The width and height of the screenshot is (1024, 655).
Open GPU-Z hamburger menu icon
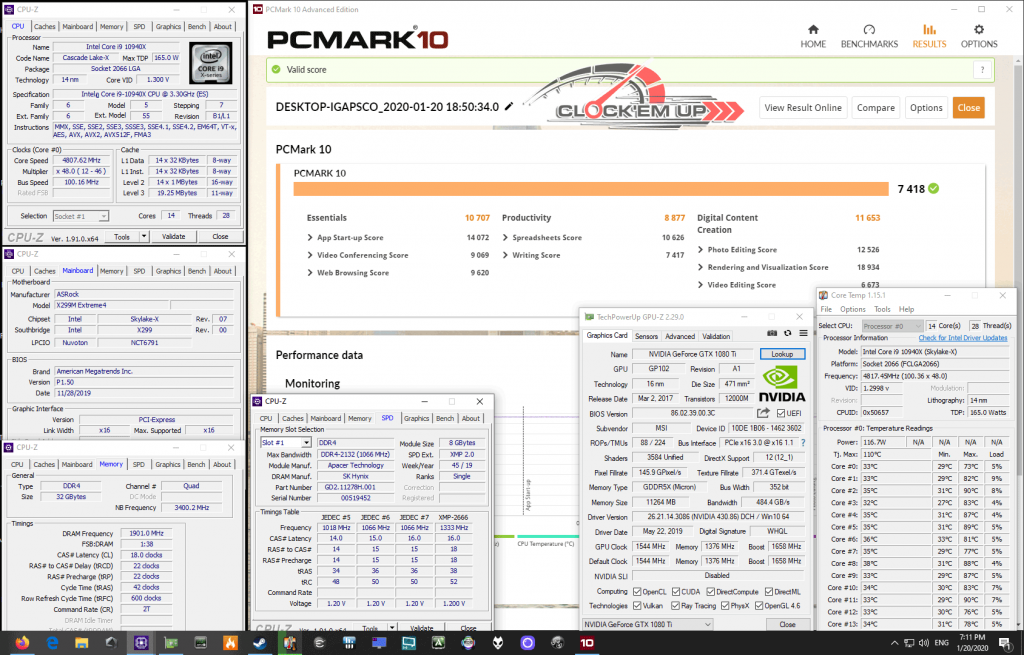click(x=803, y=333)
